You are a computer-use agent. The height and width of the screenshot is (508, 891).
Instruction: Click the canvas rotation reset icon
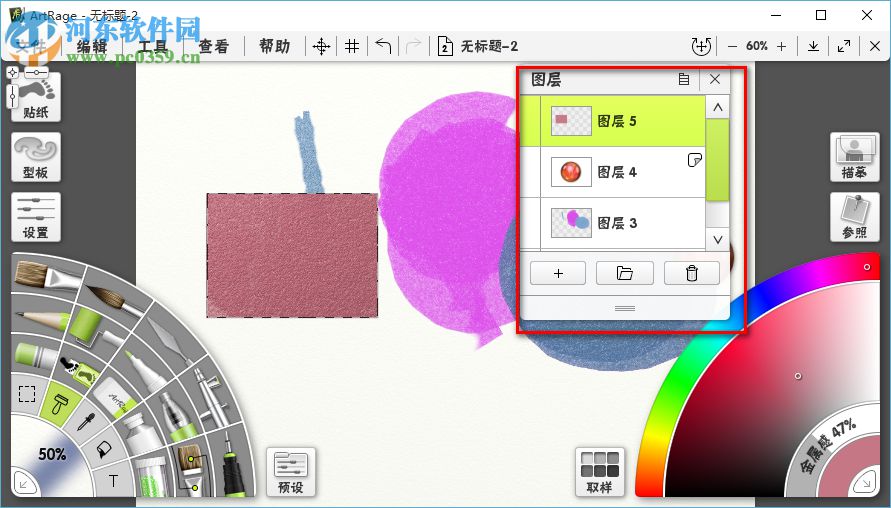701,46
